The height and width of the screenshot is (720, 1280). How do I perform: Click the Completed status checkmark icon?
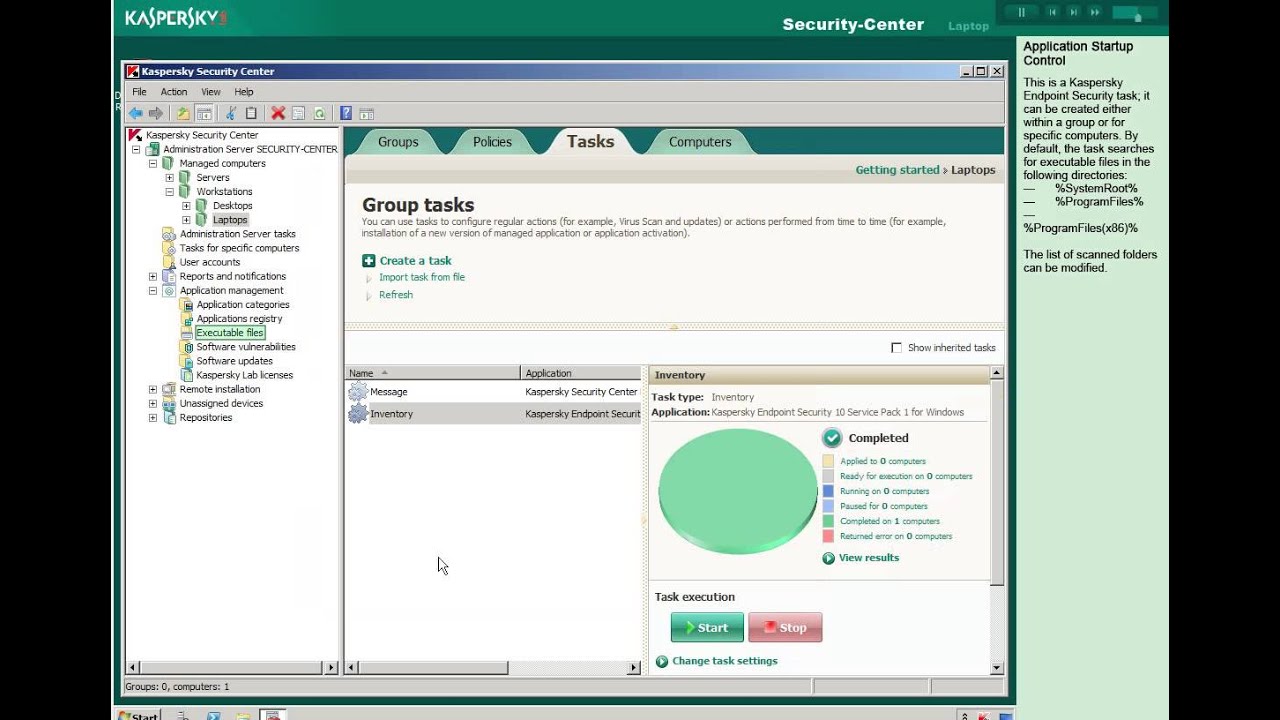pos(832,438)
